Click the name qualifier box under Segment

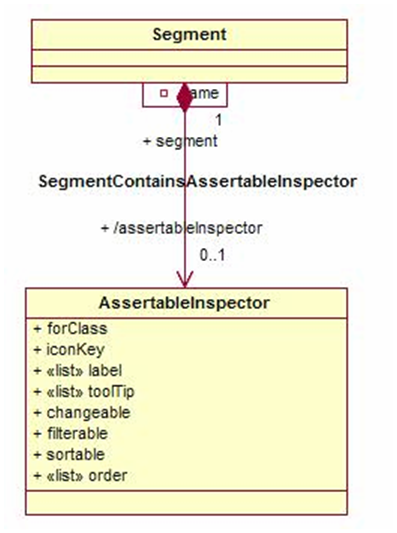click(185, 95)
